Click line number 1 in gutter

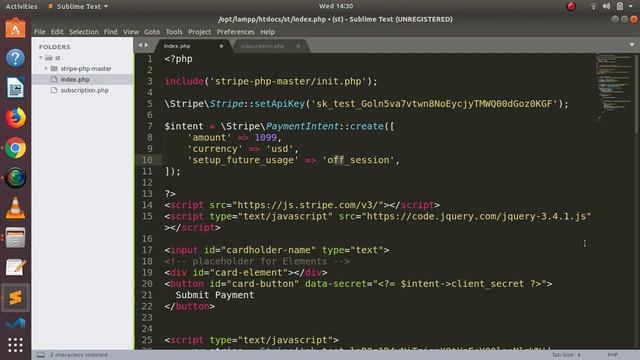coord(150,59)
